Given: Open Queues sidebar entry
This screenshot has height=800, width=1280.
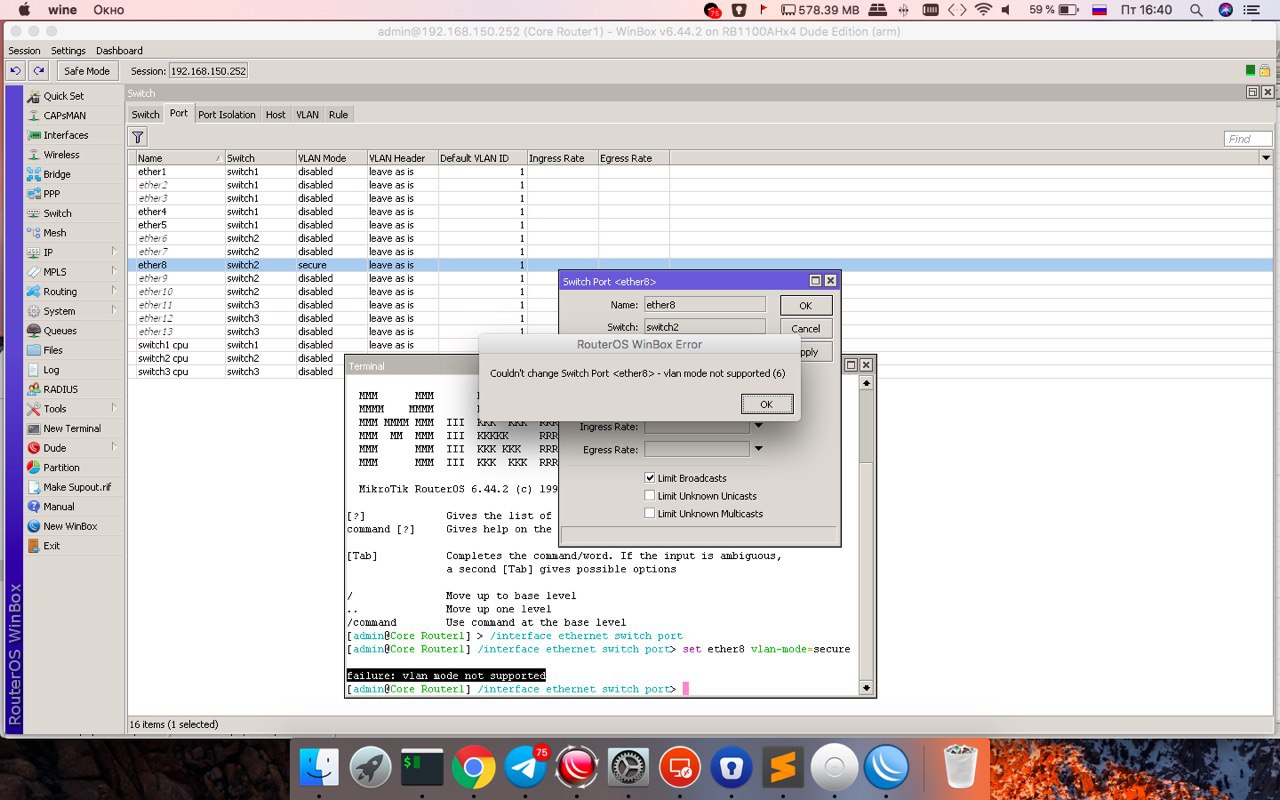Looking at the screenshot, I should point(60,331).
